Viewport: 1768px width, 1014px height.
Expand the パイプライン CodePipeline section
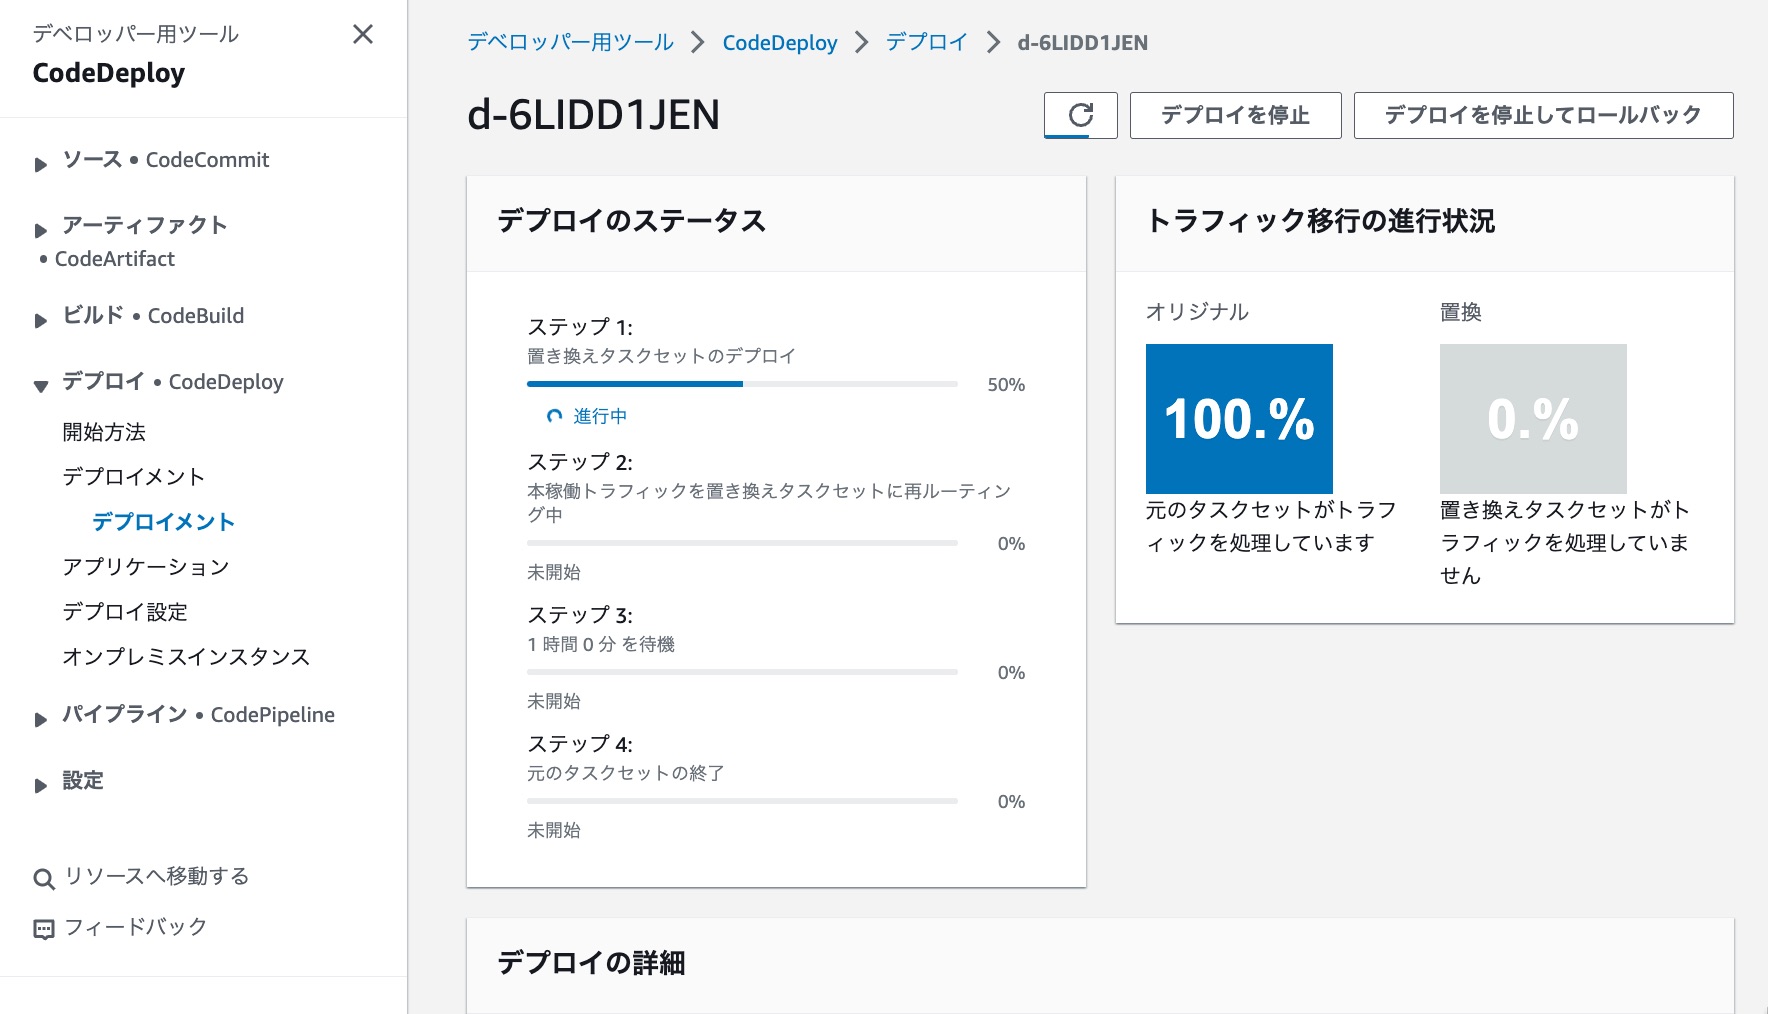pos(41,719)
